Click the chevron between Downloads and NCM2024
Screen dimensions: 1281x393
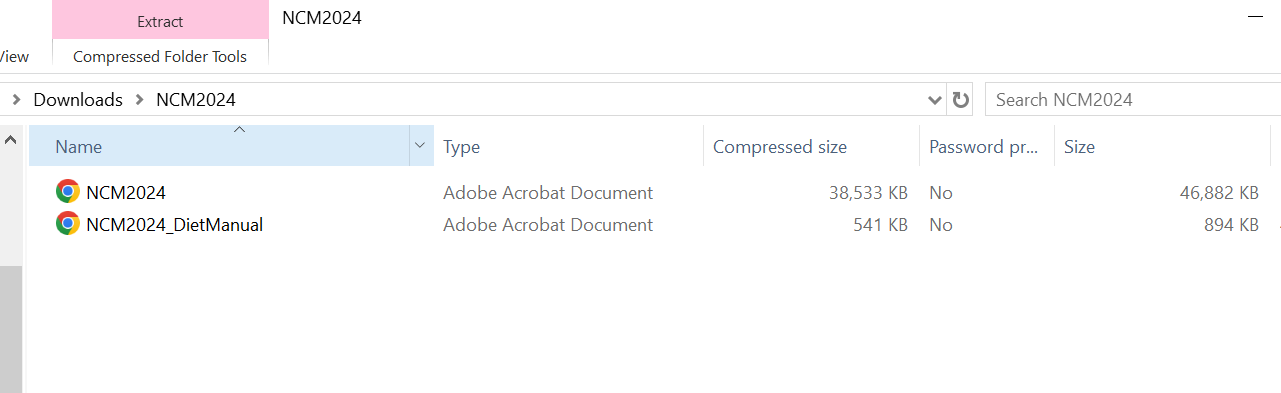point(139,100)
